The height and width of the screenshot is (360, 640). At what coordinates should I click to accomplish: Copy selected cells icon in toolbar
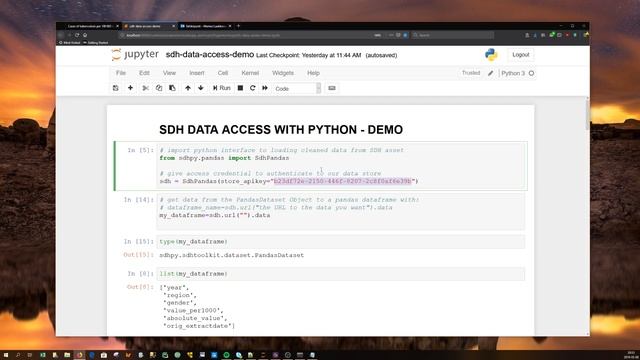(x=159, y=88)
